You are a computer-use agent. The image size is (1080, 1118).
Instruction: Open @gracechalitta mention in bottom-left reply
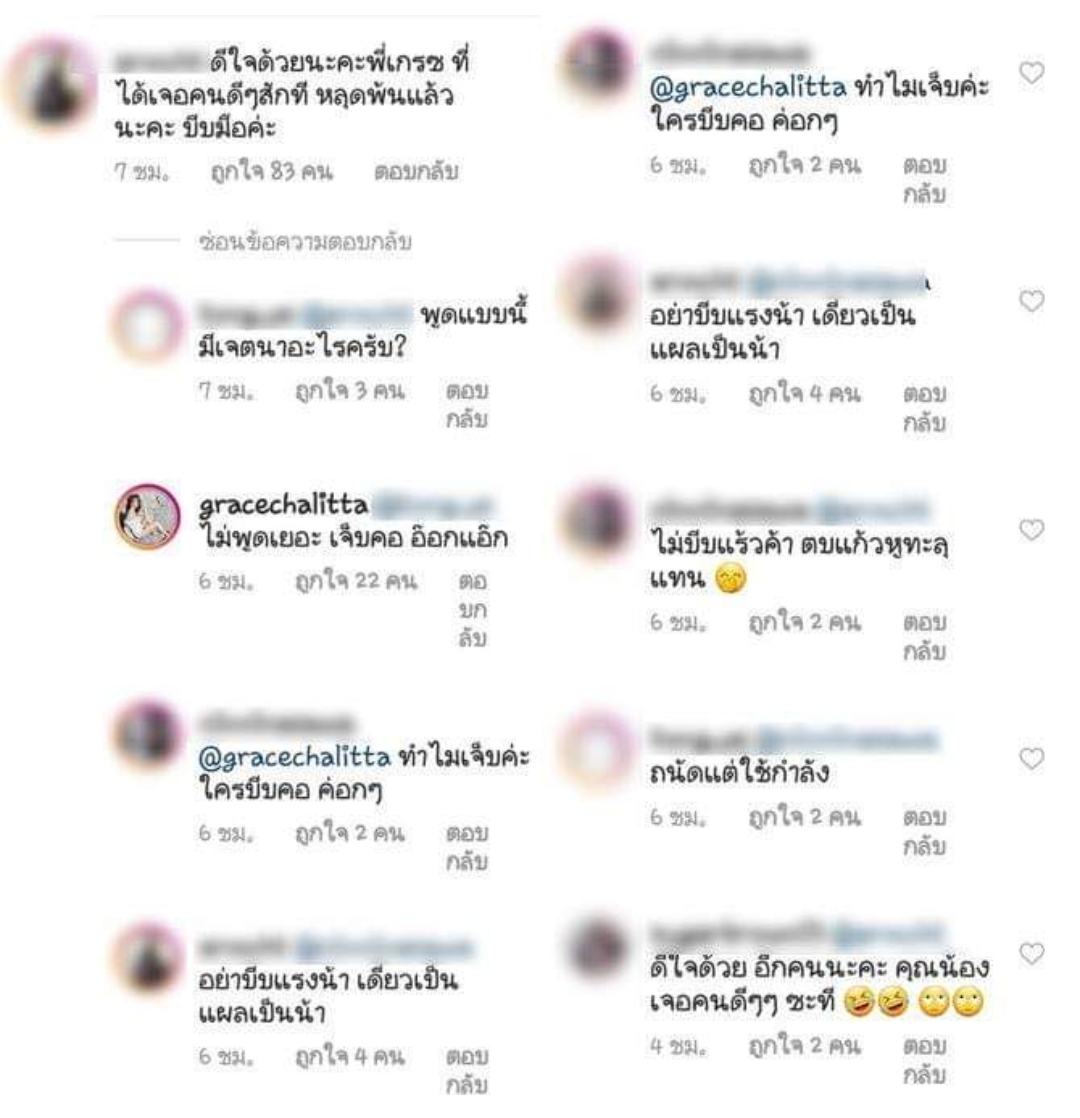click(x=294, y=757)
